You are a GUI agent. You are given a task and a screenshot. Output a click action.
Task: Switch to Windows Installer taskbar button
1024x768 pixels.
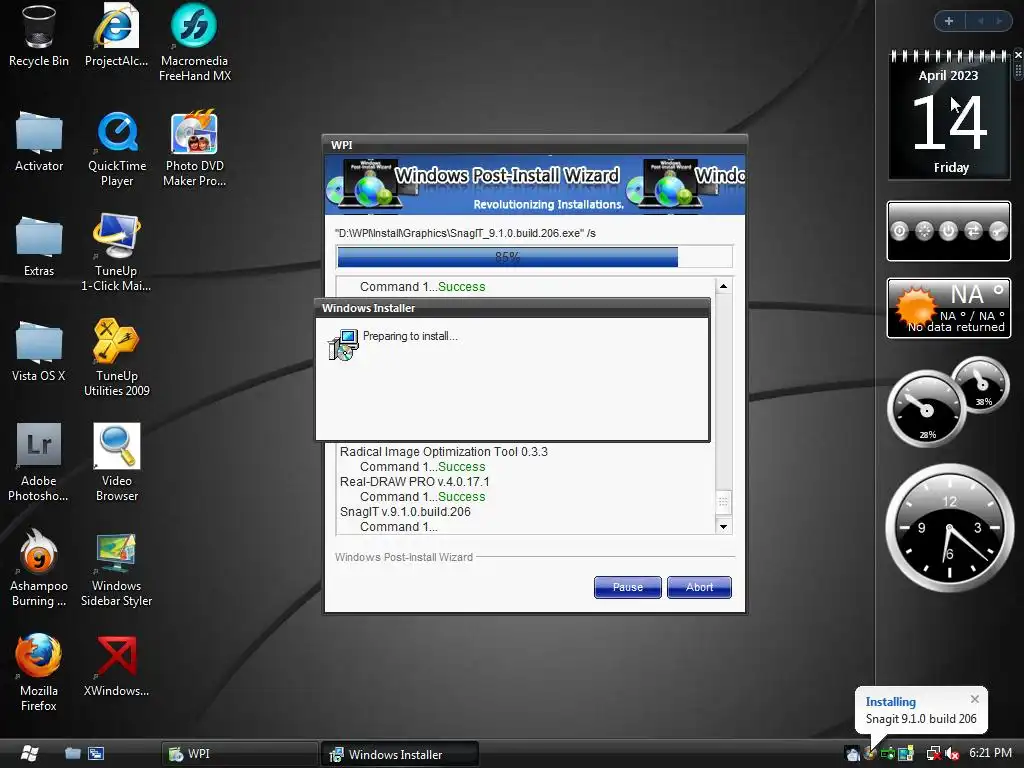click(400, 754)
